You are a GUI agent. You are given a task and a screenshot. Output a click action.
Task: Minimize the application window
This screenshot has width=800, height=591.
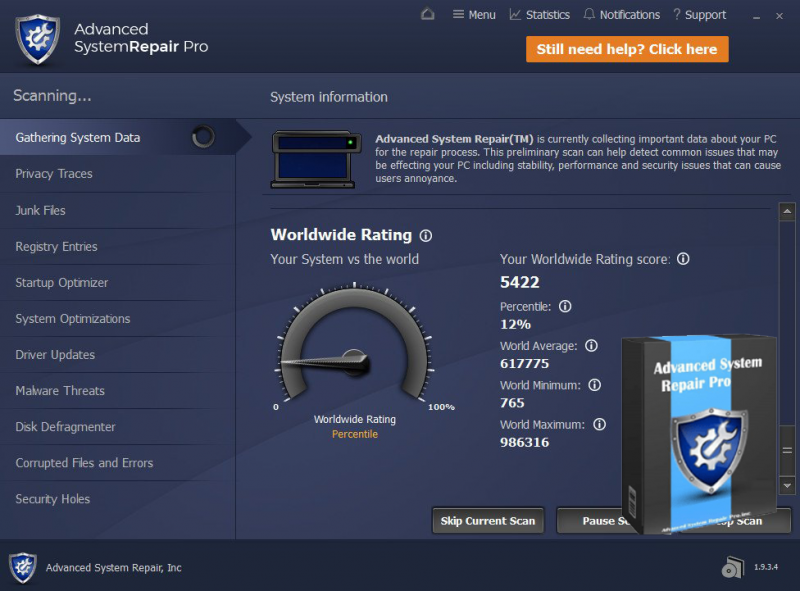[x=757, y=17]
